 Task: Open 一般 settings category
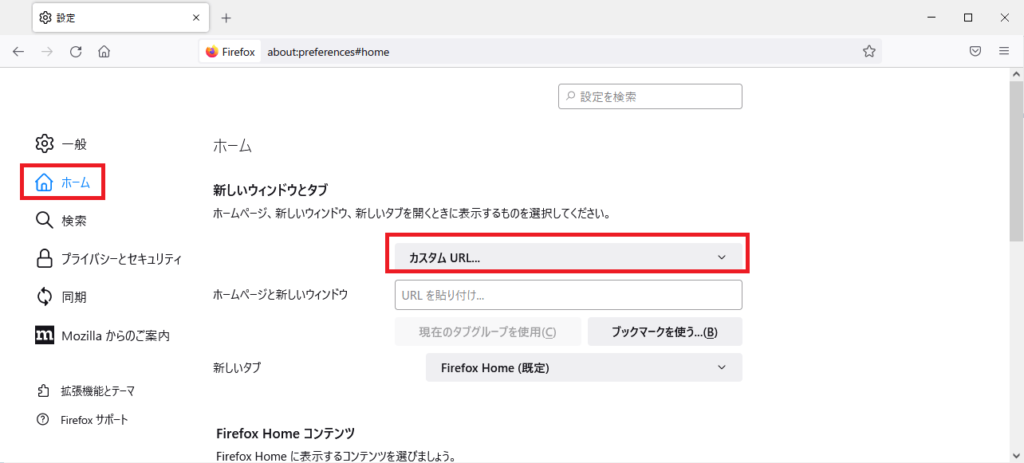pyautogui.click(x=61, y=144)
